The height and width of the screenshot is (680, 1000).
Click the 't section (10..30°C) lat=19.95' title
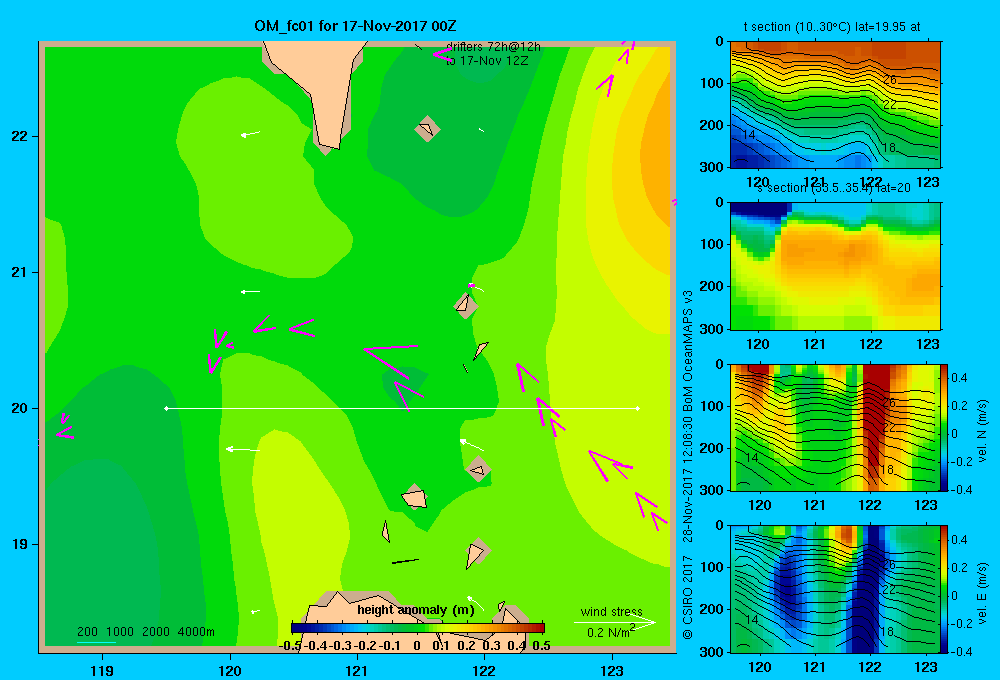click(832, 27)
